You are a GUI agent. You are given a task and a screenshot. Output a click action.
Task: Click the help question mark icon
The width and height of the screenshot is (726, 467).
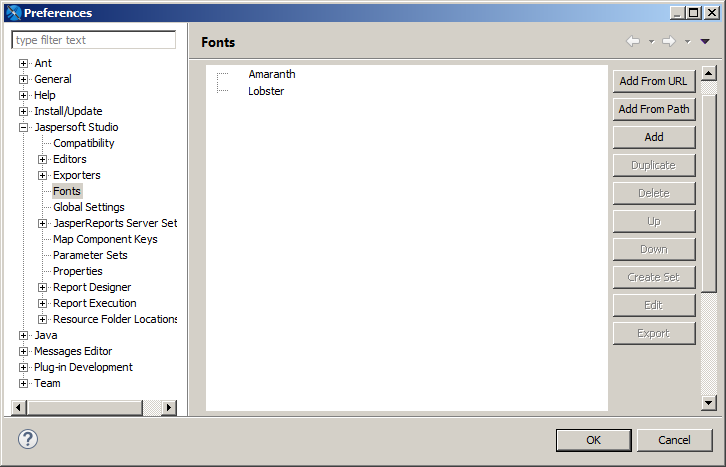click(28, 439)
